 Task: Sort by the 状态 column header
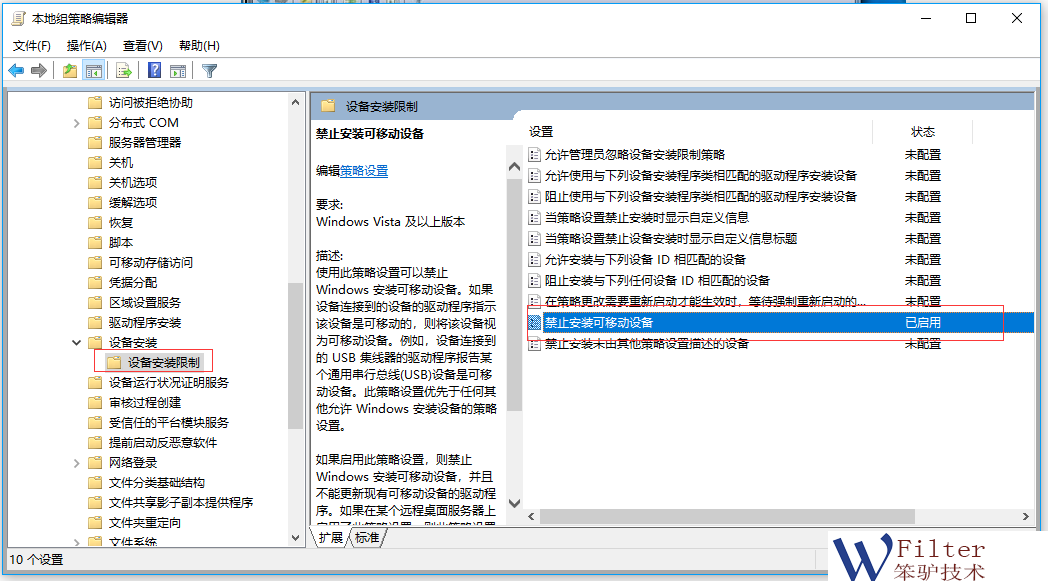pyautogui.click(x=922, y=132)
